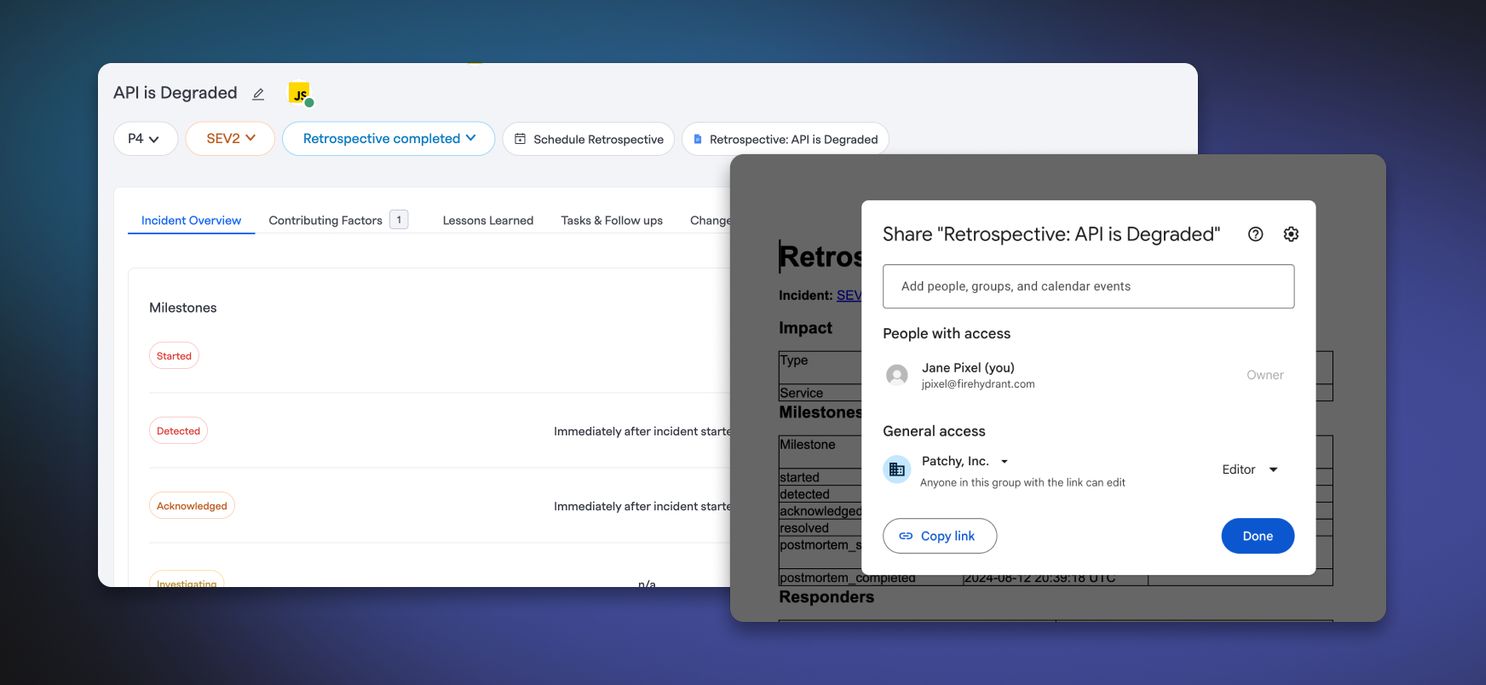
Task: Click the calendar icon on Schedule Retrospective
Action: (x=520, y=139)
